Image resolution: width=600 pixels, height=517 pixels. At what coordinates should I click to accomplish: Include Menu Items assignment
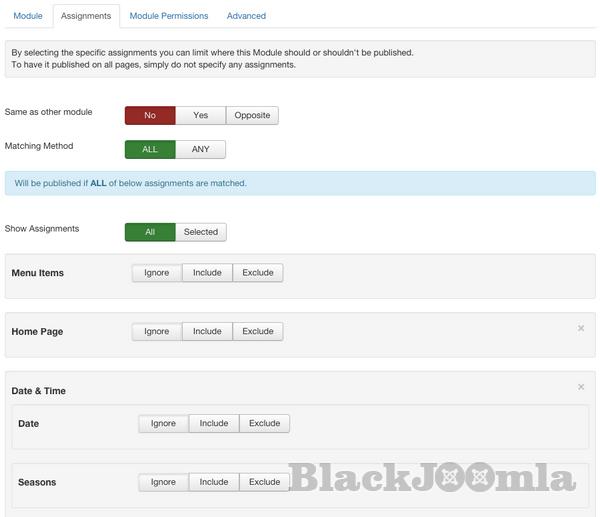click(207, 272)
